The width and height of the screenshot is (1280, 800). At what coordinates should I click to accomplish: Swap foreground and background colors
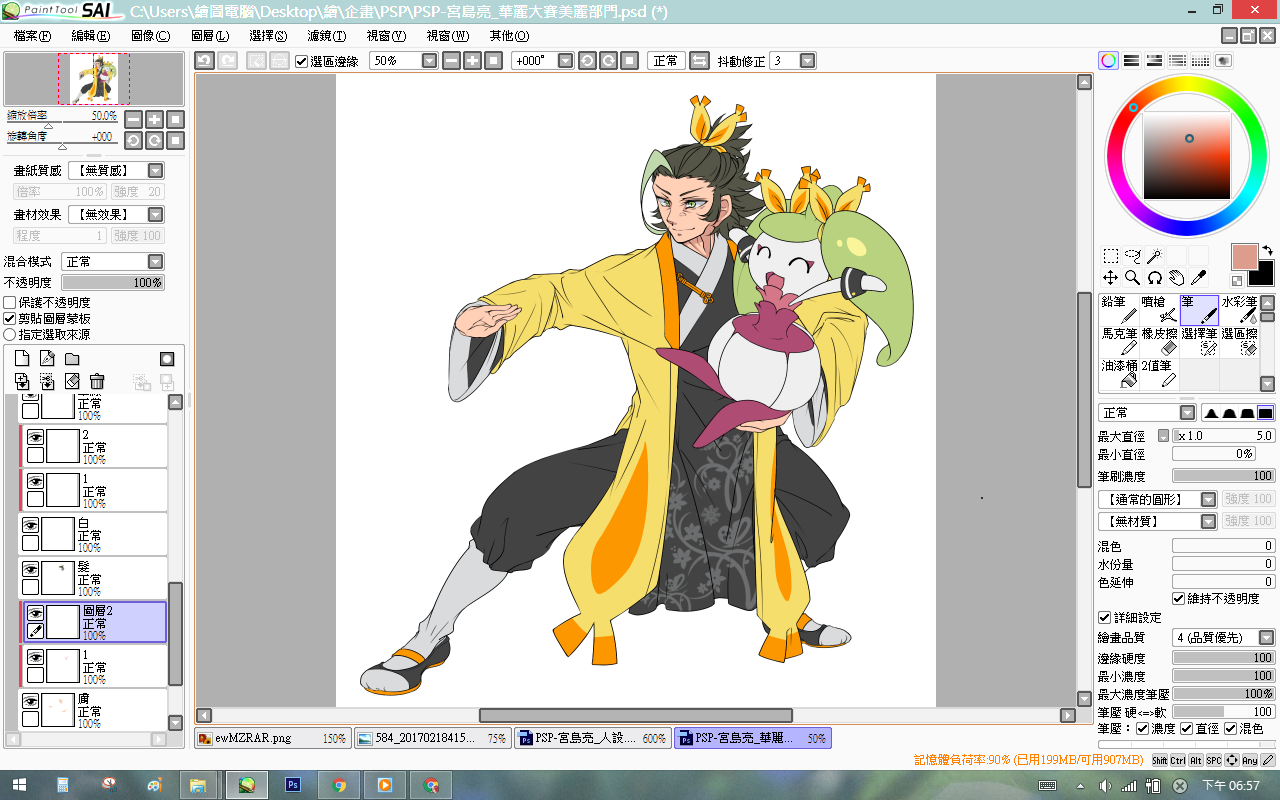point(1267,250)
